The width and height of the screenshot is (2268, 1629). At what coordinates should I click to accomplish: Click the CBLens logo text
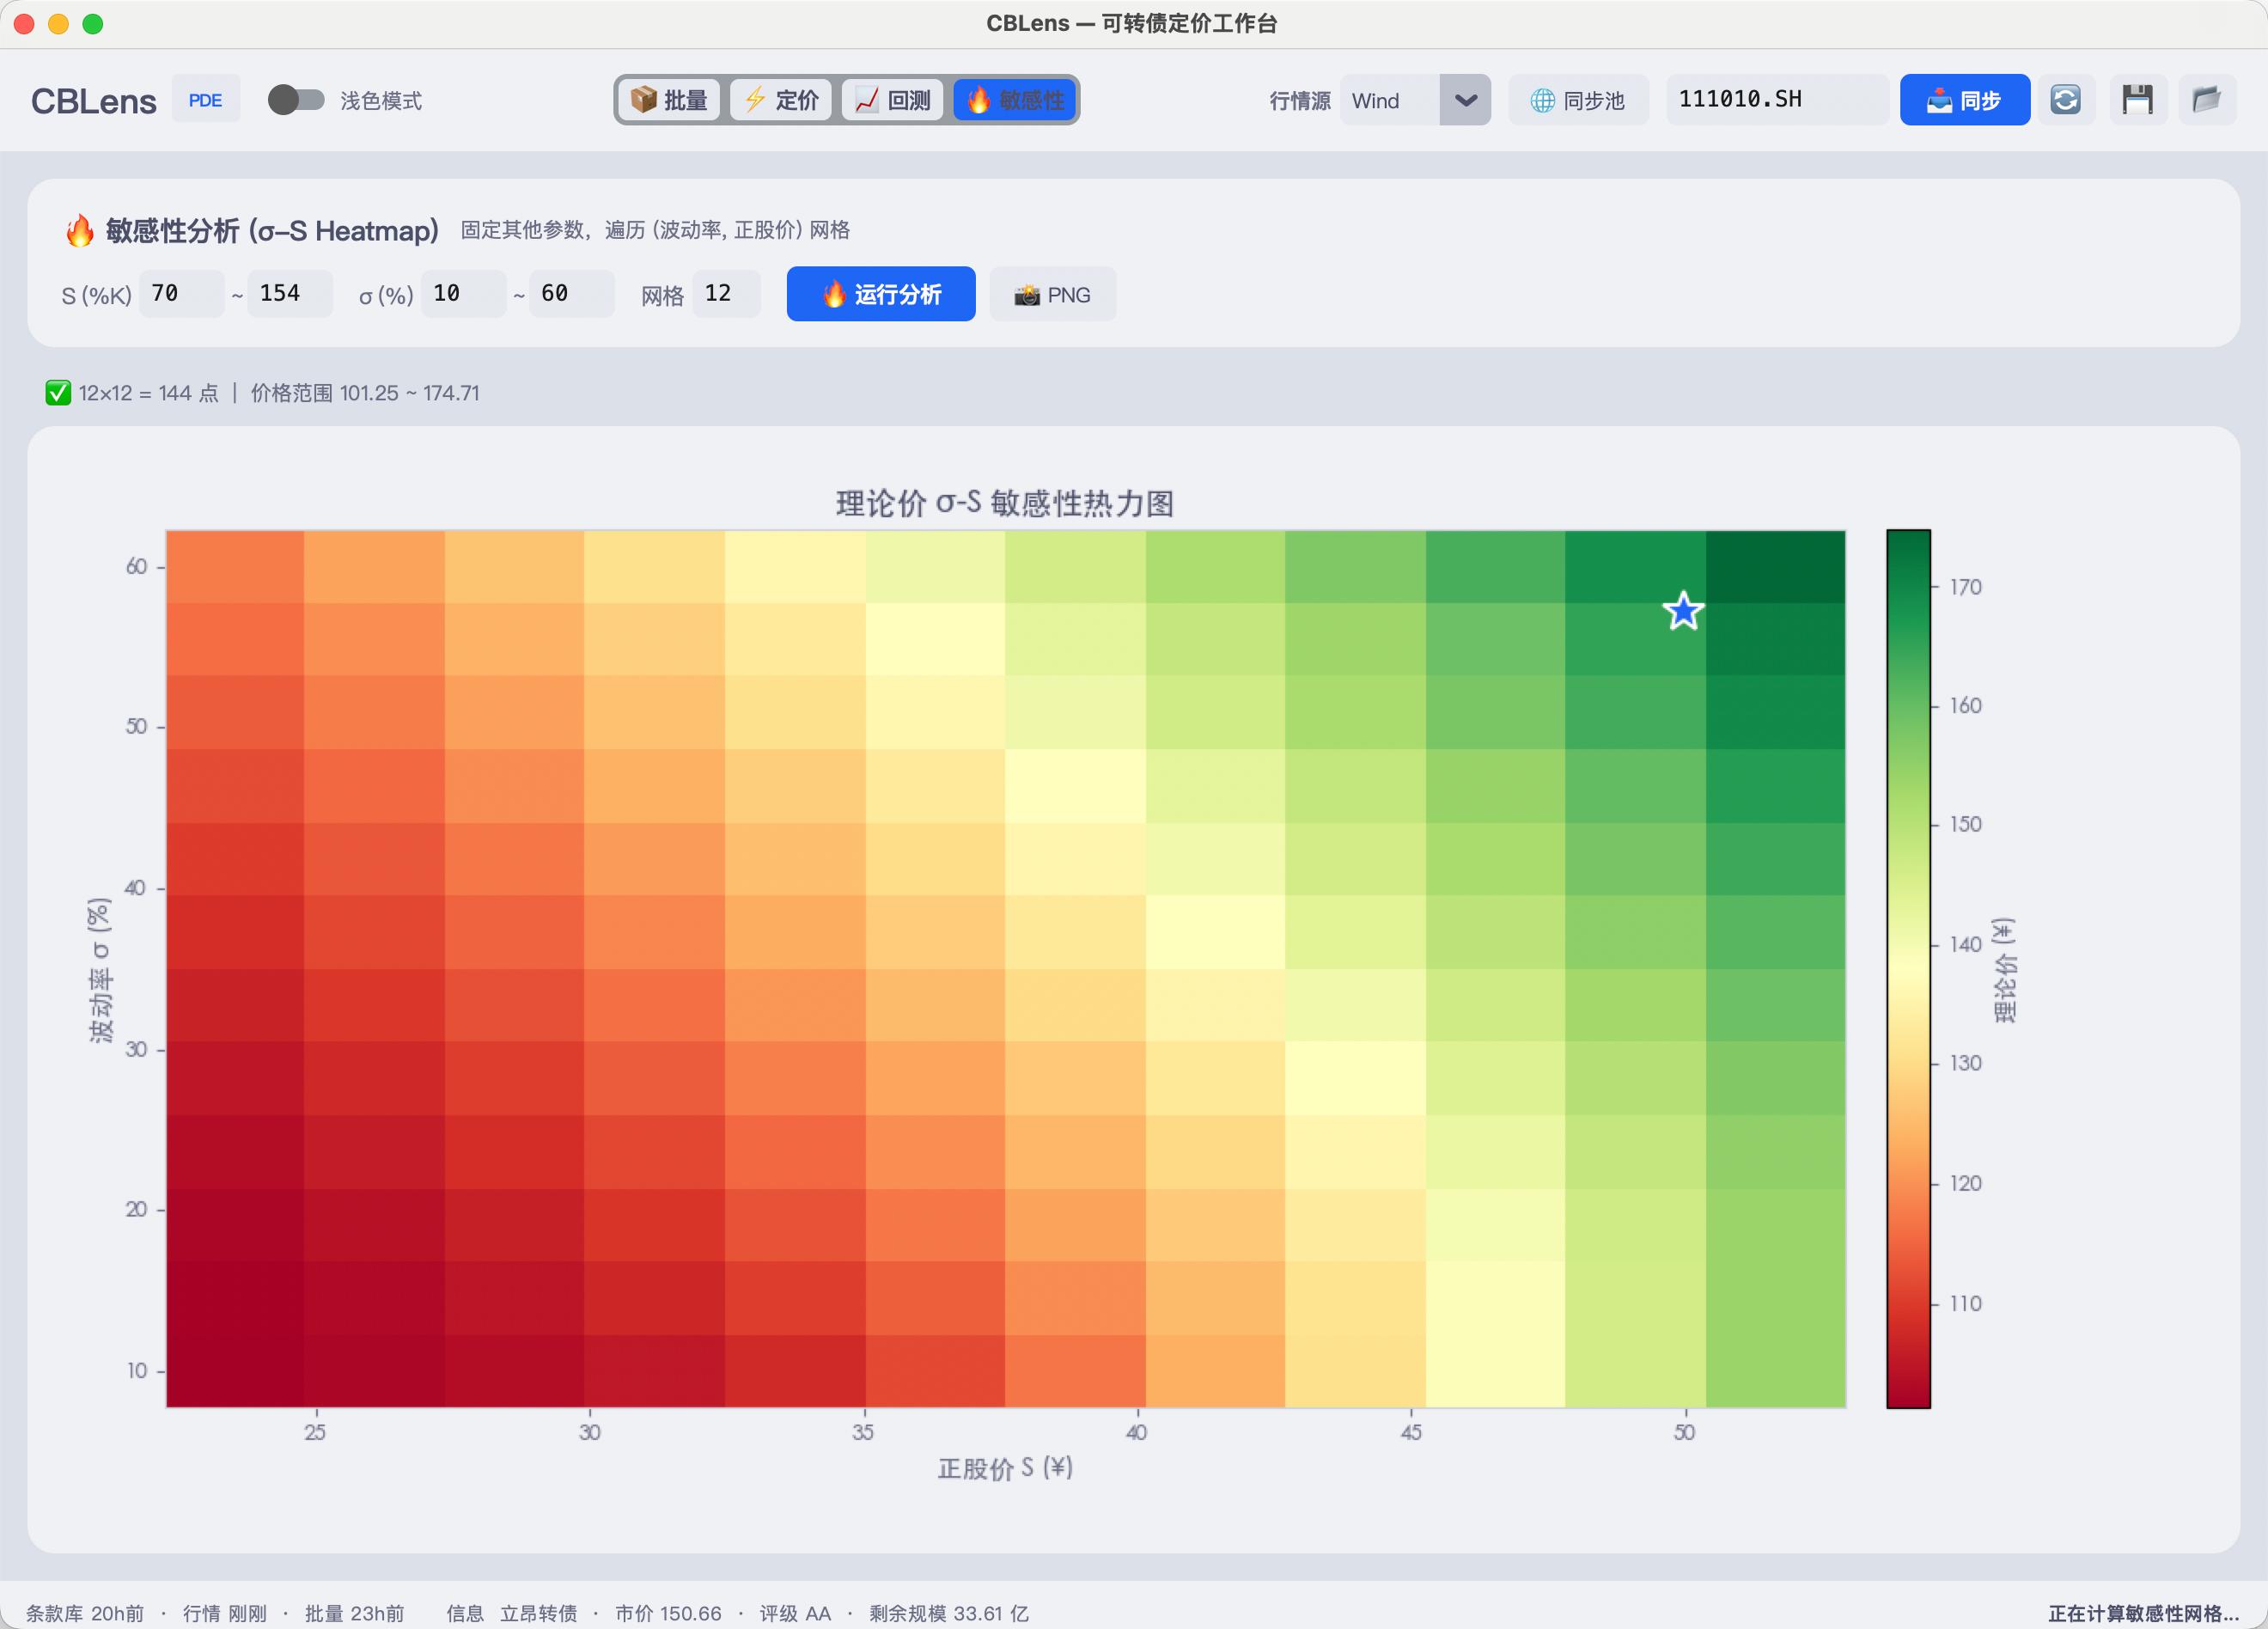(x=93, y=101)
